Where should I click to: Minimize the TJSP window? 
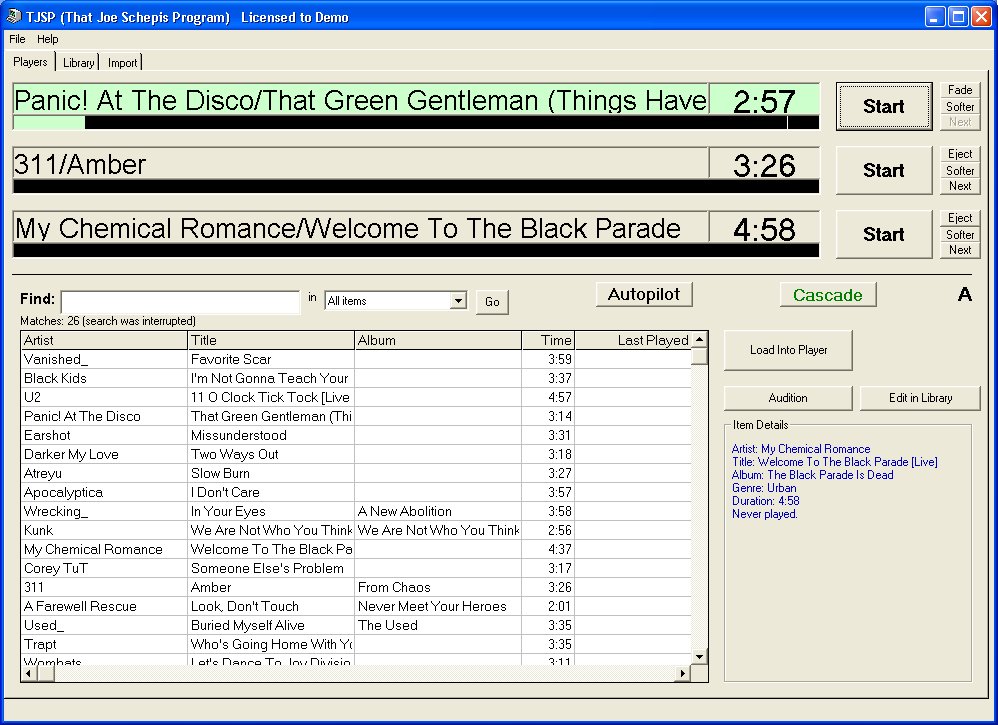click(934, 17)
